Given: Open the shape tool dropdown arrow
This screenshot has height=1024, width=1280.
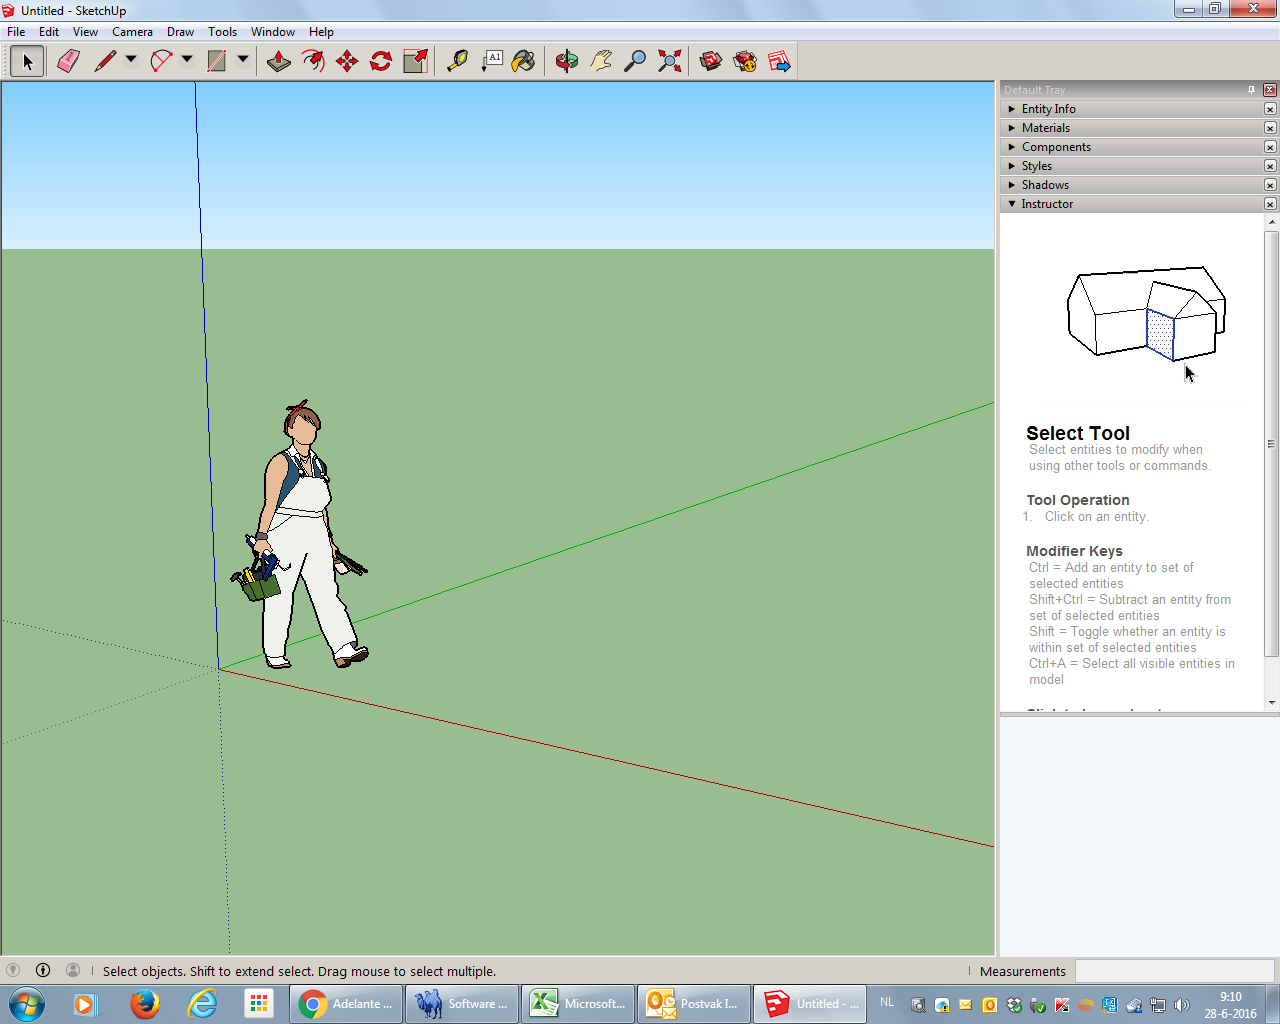Looking at the screenshot, I should point(243,60).
